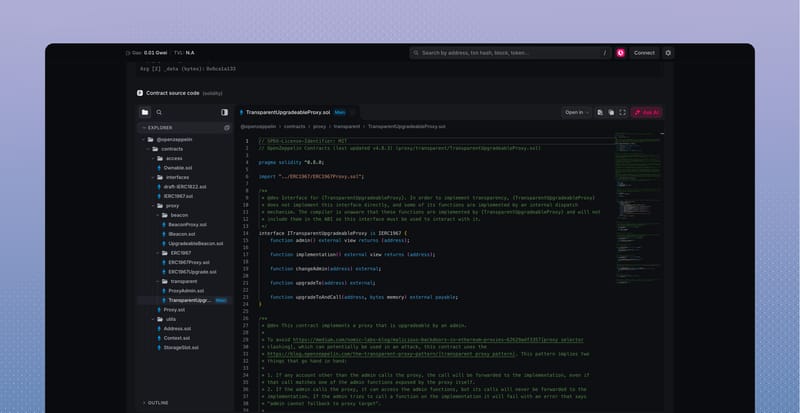Click the pragma solidity ^0.8.0 line
This screenshot has height=413, width=800.
(291, 162)
